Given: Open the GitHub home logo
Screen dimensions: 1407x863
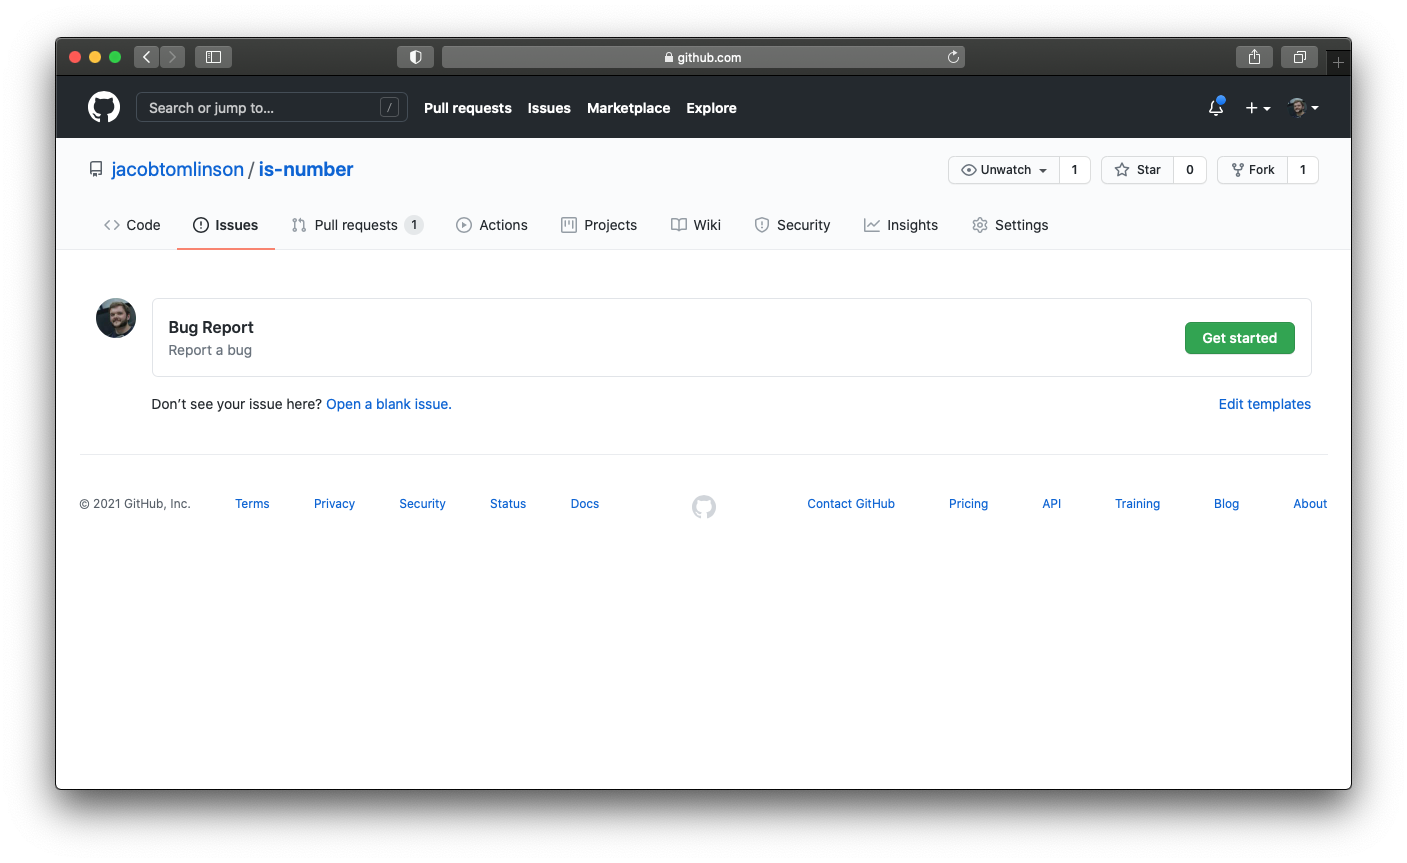Looking at the screenshot, I should pos(104,107).
